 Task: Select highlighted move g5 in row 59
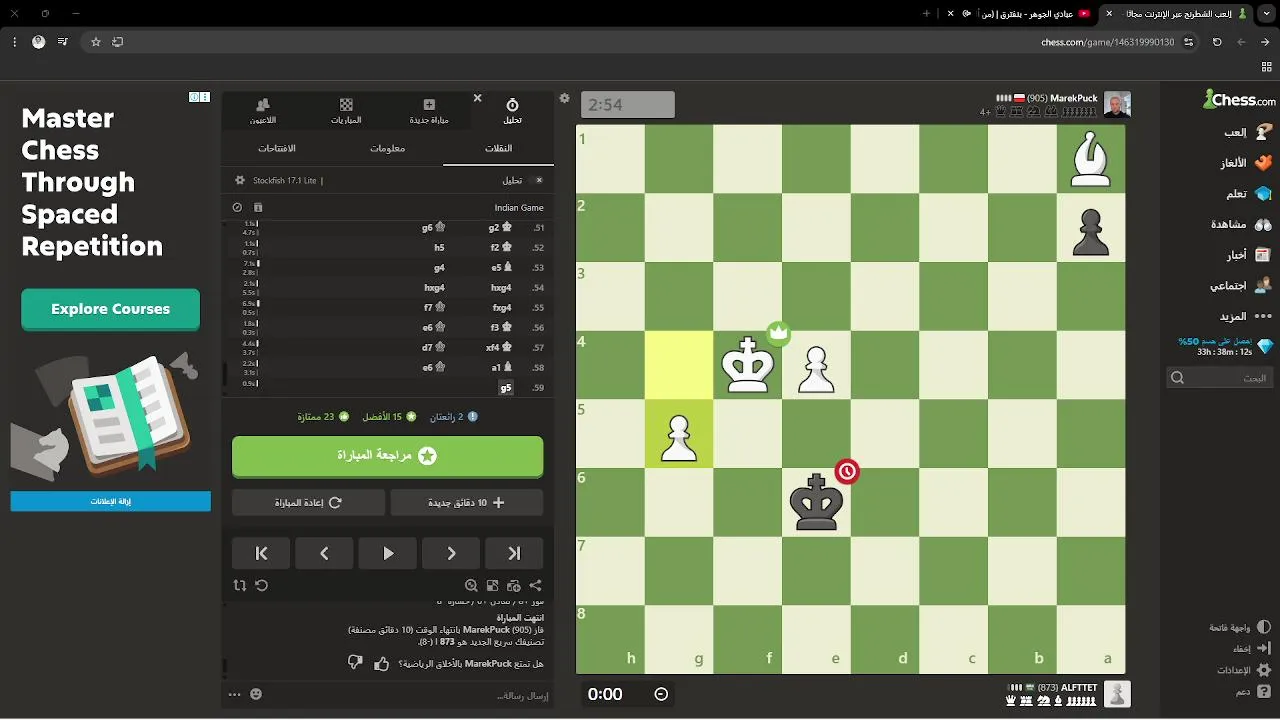(506, 388)
